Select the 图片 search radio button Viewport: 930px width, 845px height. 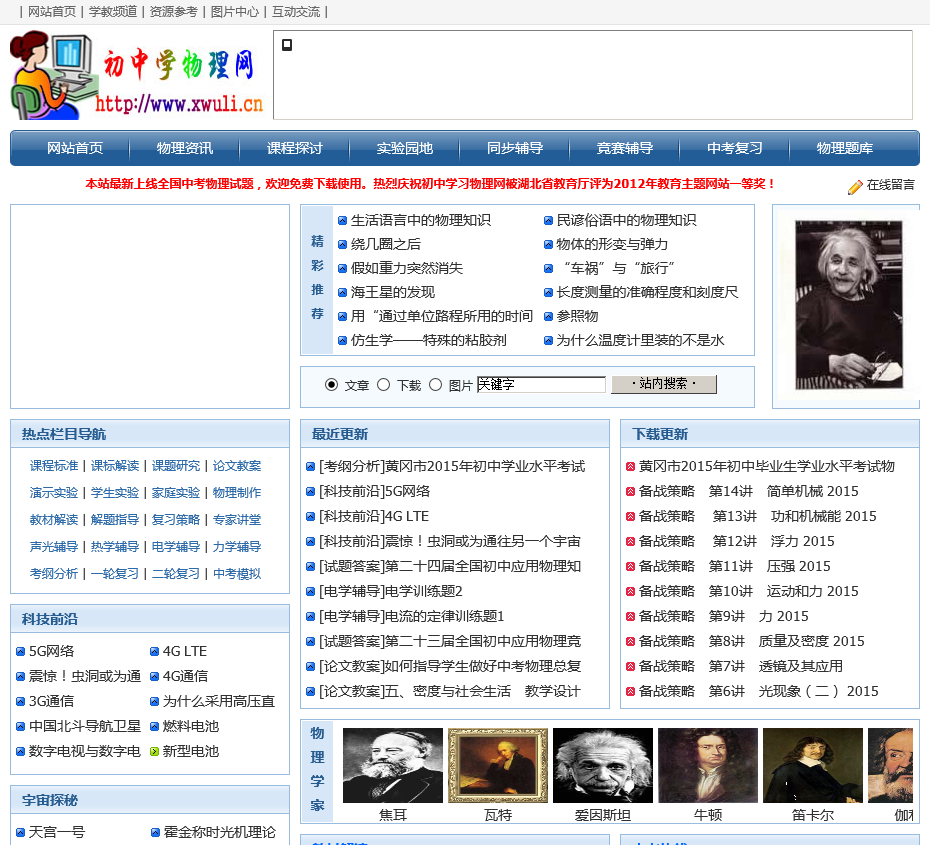click(x=435, y=385)
